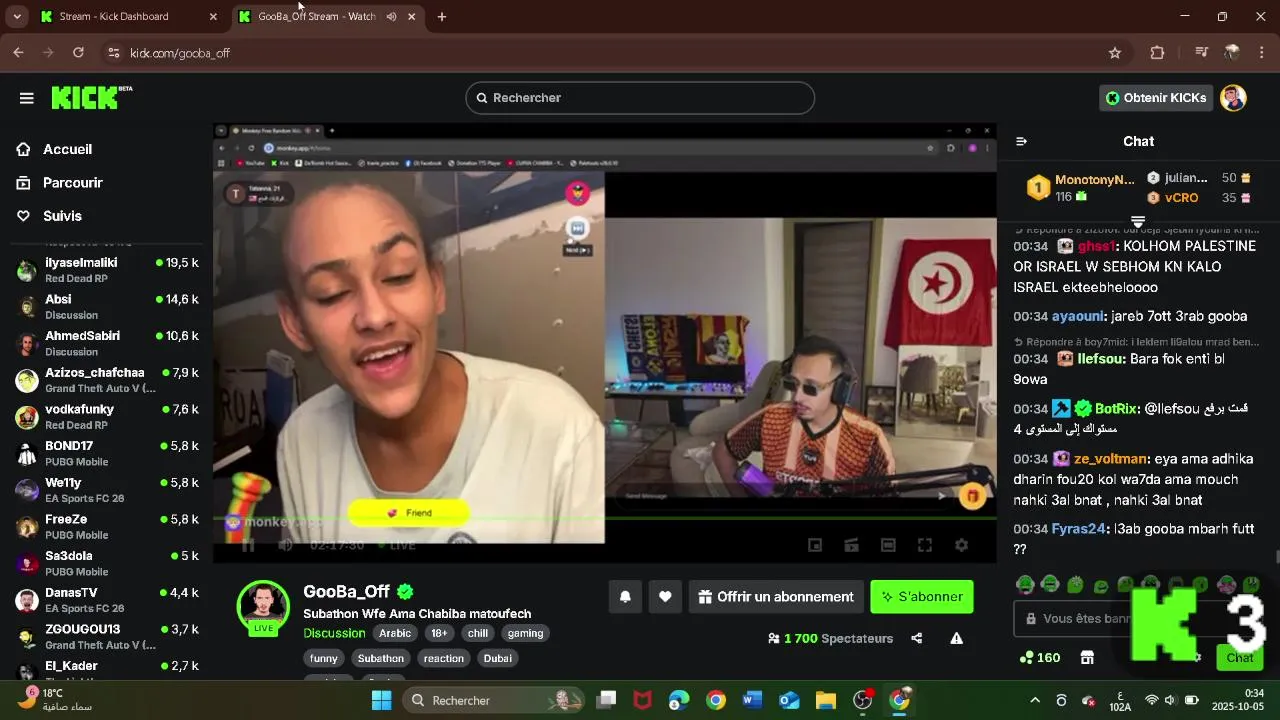This screenshot has height=720, width=1280.
Task: Click the address bar URL
Action: pos(180,53)
